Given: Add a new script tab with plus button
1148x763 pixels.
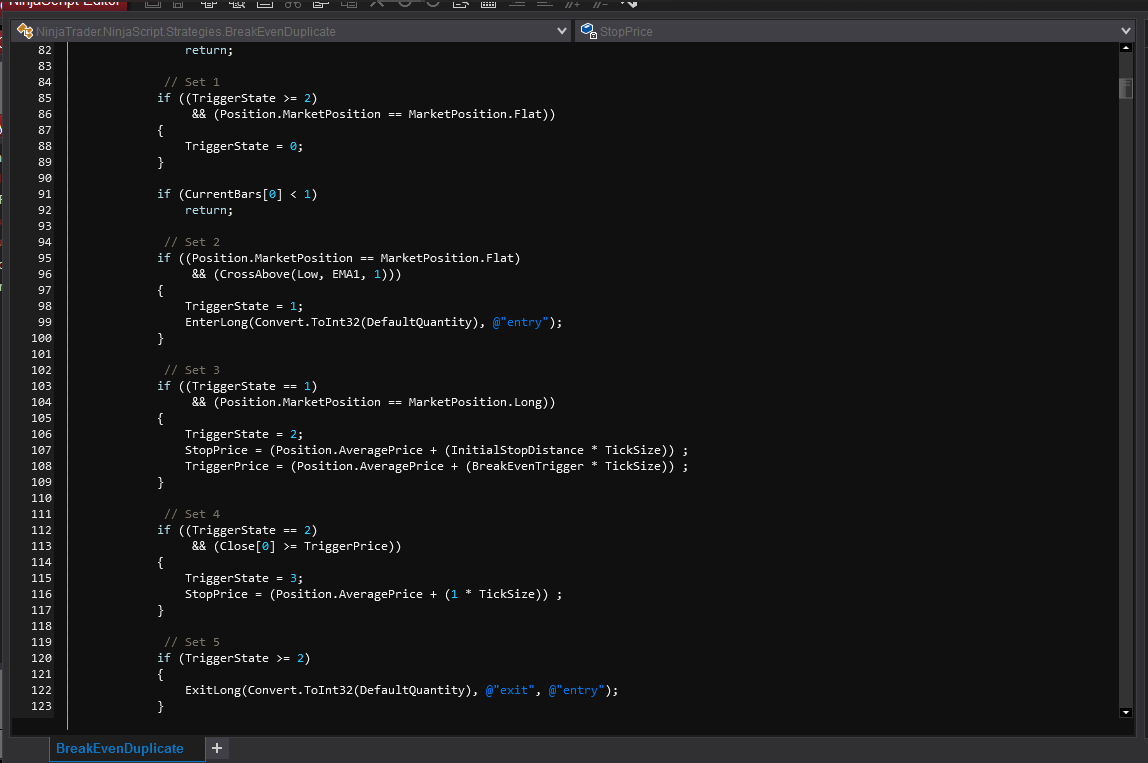Looking at the screenshot, I should (217, 748).
